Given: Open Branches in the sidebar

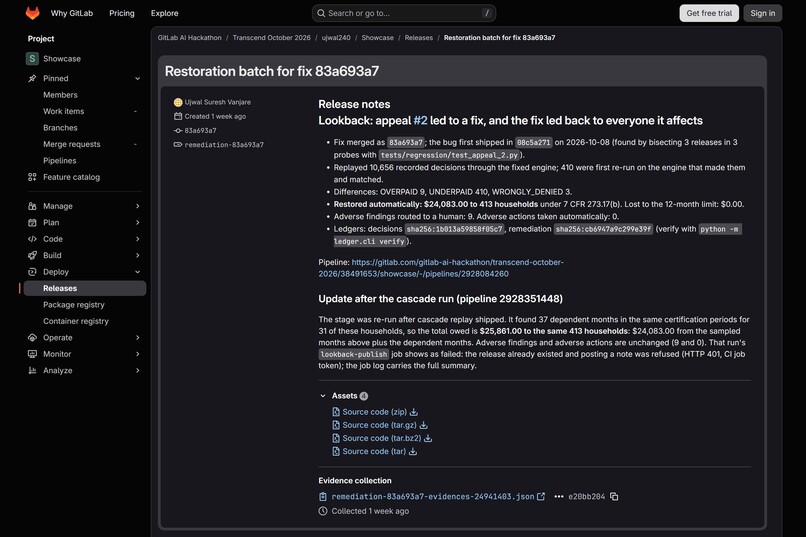Looking at the screenshot, I should point(60,128).
